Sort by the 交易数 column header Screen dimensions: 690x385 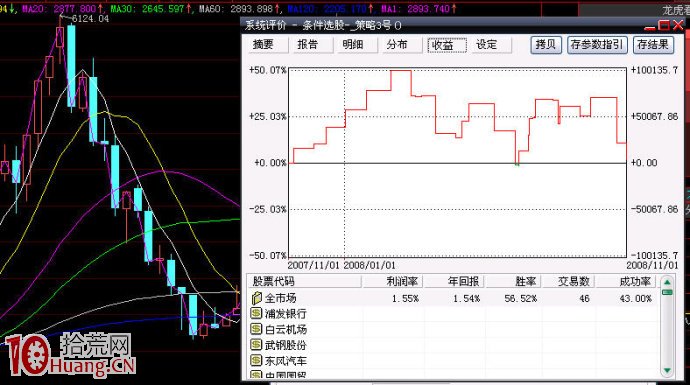pos(569,282)
